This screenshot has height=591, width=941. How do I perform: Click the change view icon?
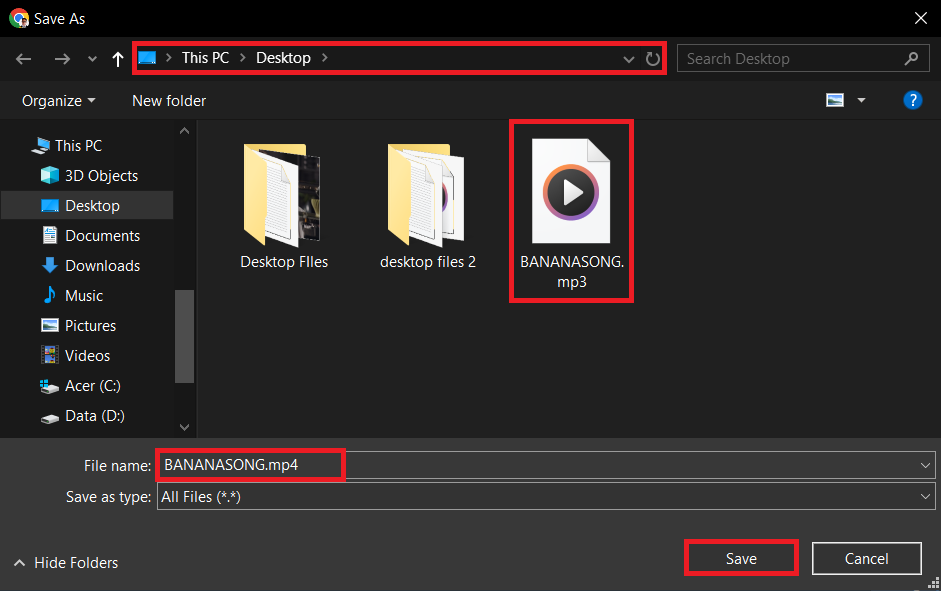835,100
